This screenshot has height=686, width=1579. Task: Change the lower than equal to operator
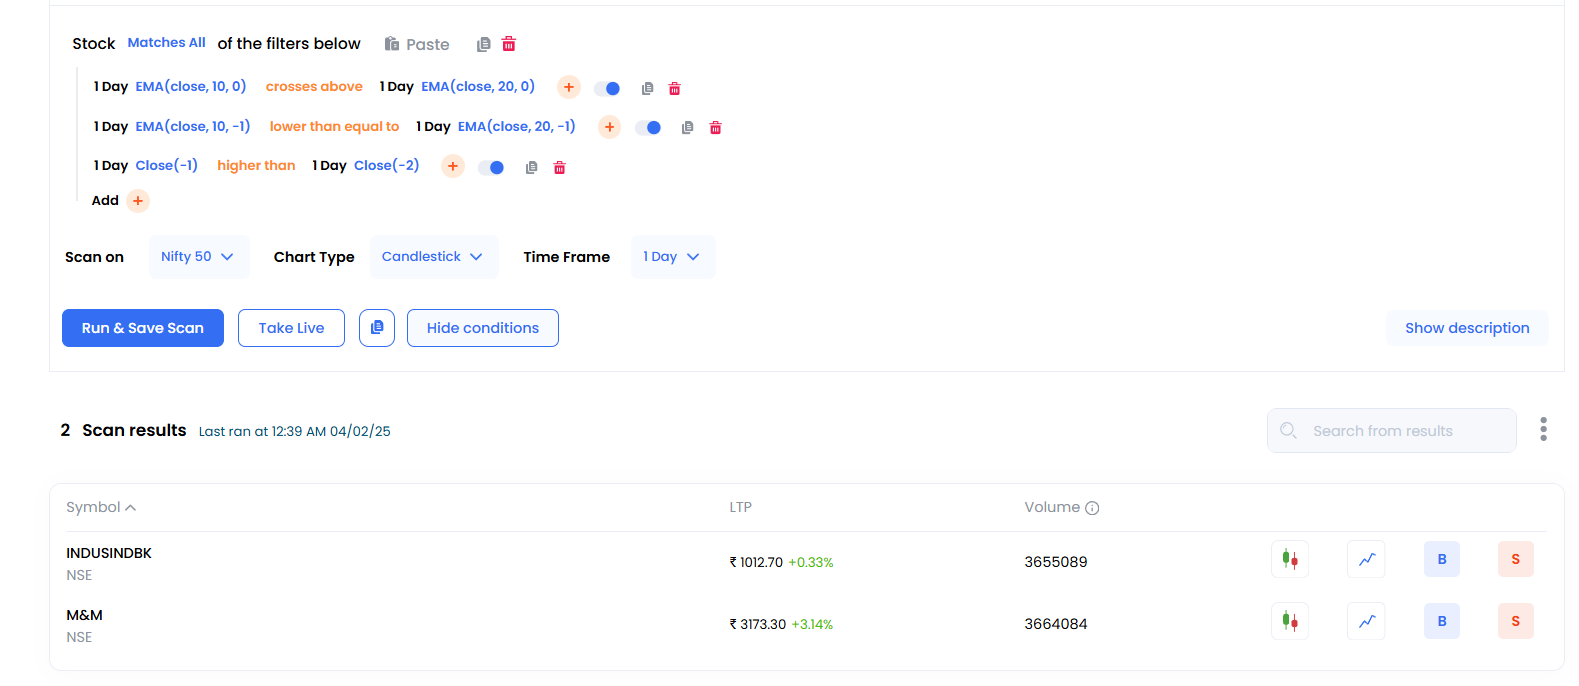[x=334, y=127]
